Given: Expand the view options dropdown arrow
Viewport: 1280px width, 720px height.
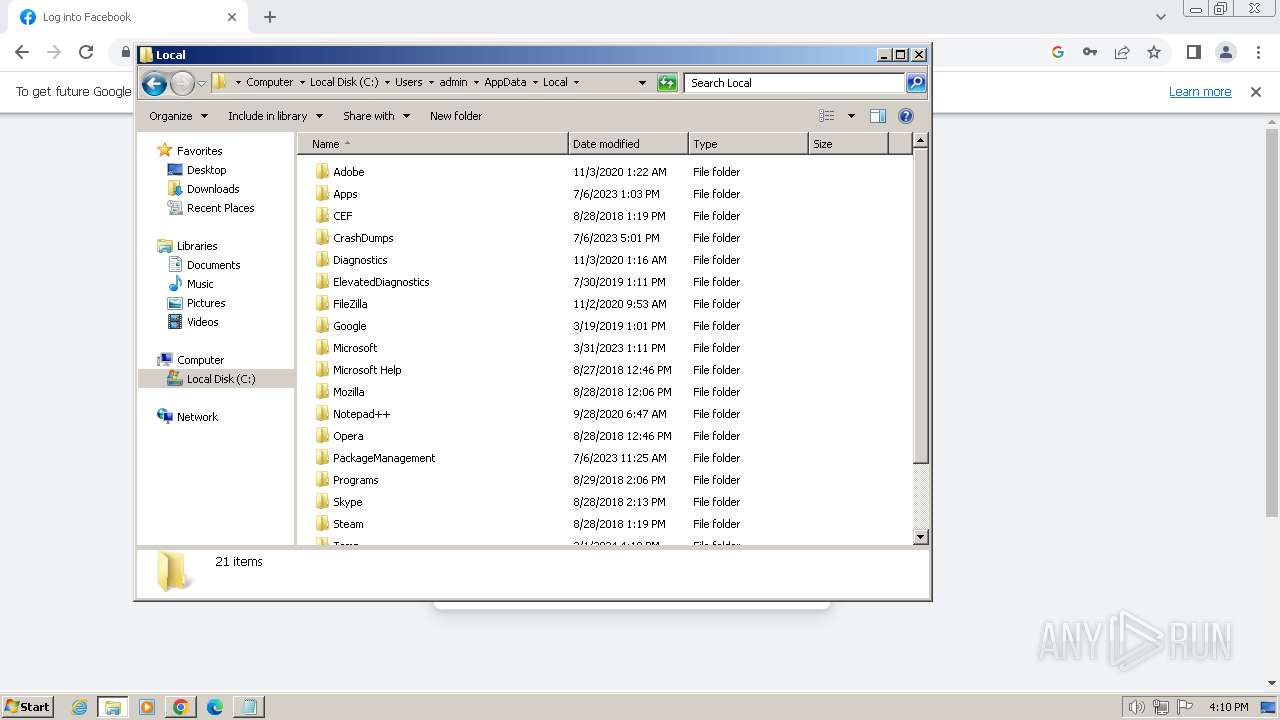Looking at the screenshot, I should pos(851,116).
